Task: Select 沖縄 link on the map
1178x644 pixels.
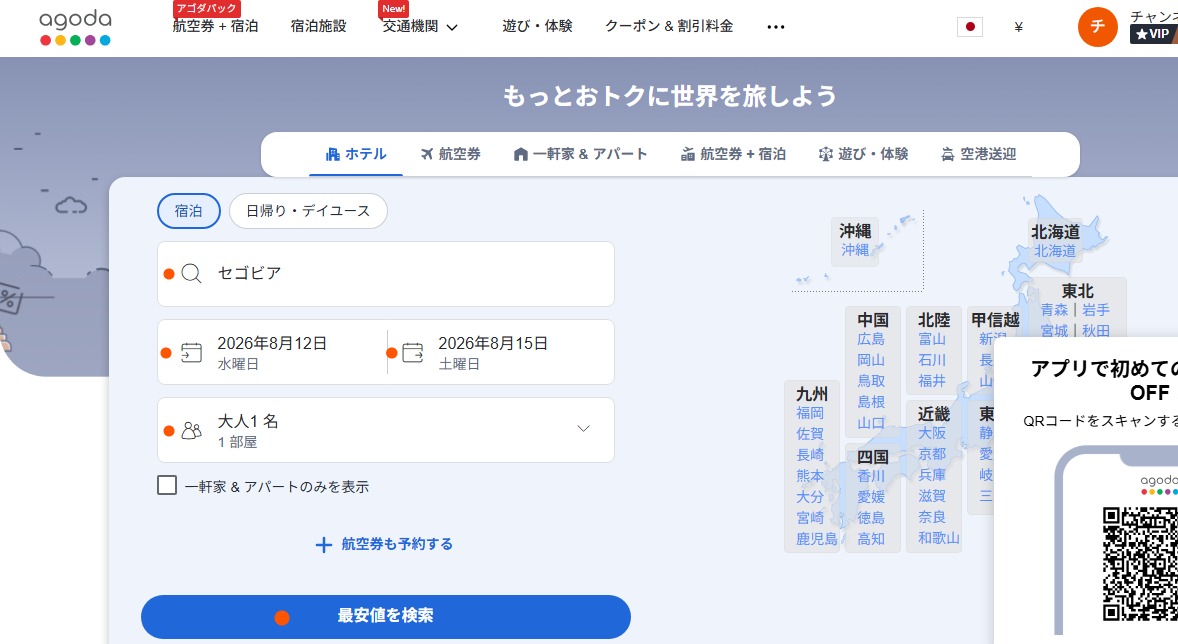Action: point(855,250)
